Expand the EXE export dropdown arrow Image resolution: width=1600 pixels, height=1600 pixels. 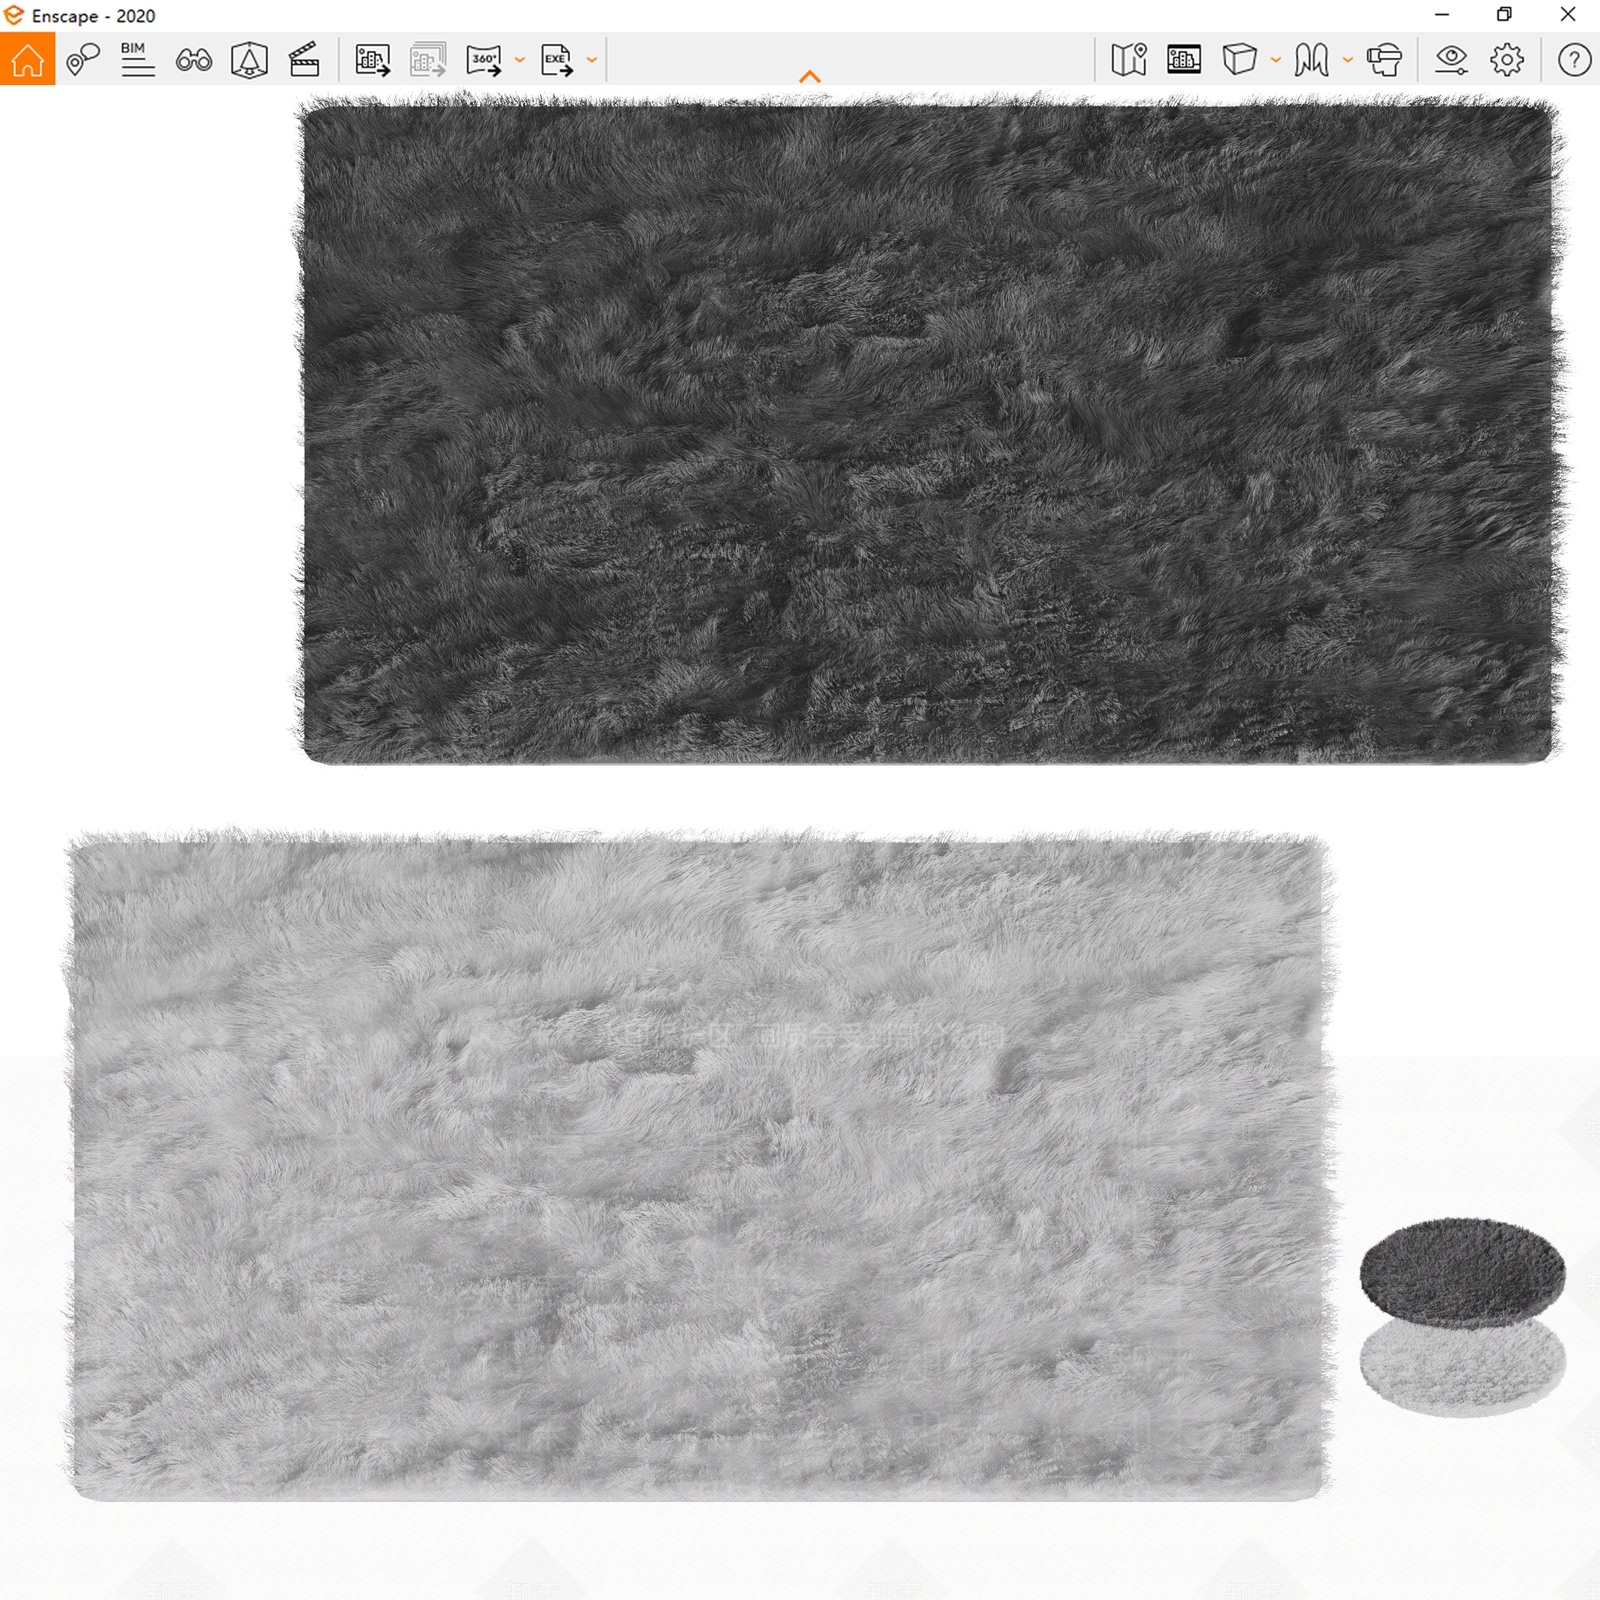[x=592, y=60]
